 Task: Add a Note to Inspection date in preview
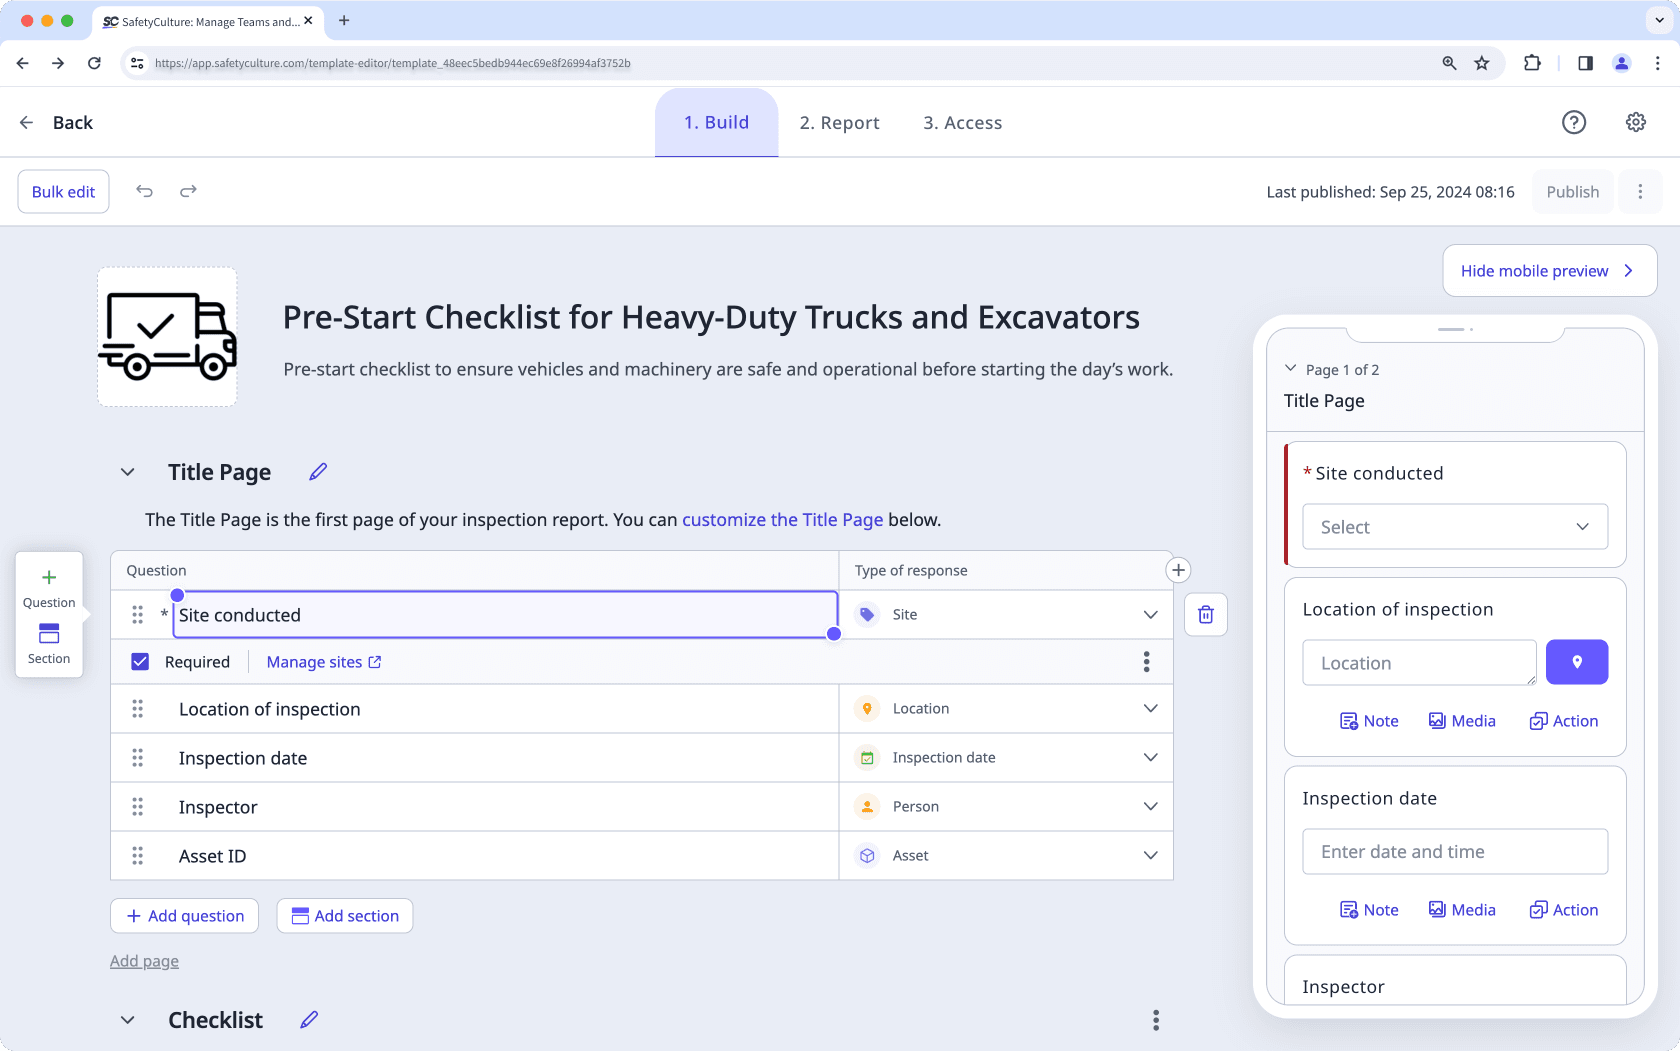click(x=1369, y=909)
